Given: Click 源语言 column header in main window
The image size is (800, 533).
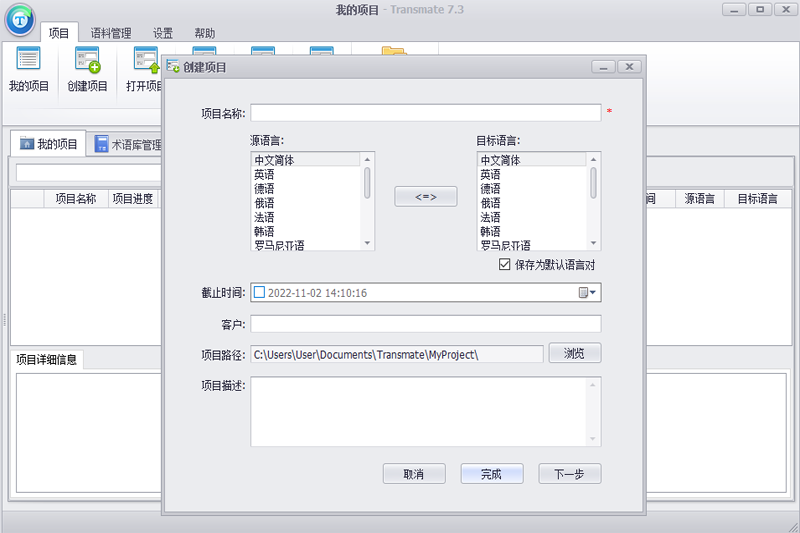Looking at the screenshot, I should click(699, 198).
